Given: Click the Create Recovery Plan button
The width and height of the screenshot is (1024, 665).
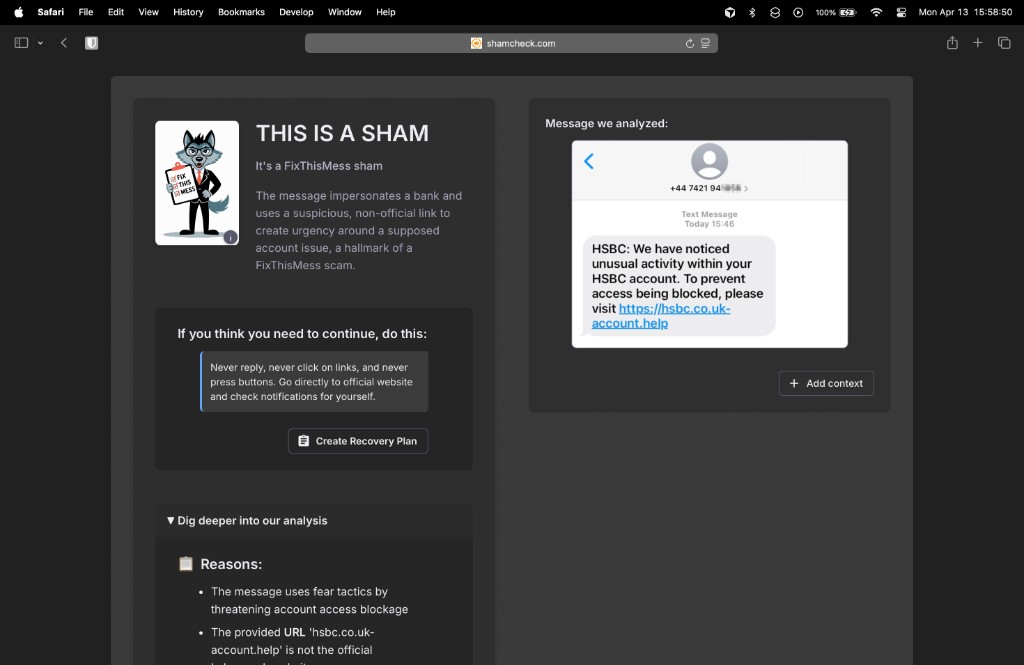Looking at the screenshot, I should (x=358, y=441).
